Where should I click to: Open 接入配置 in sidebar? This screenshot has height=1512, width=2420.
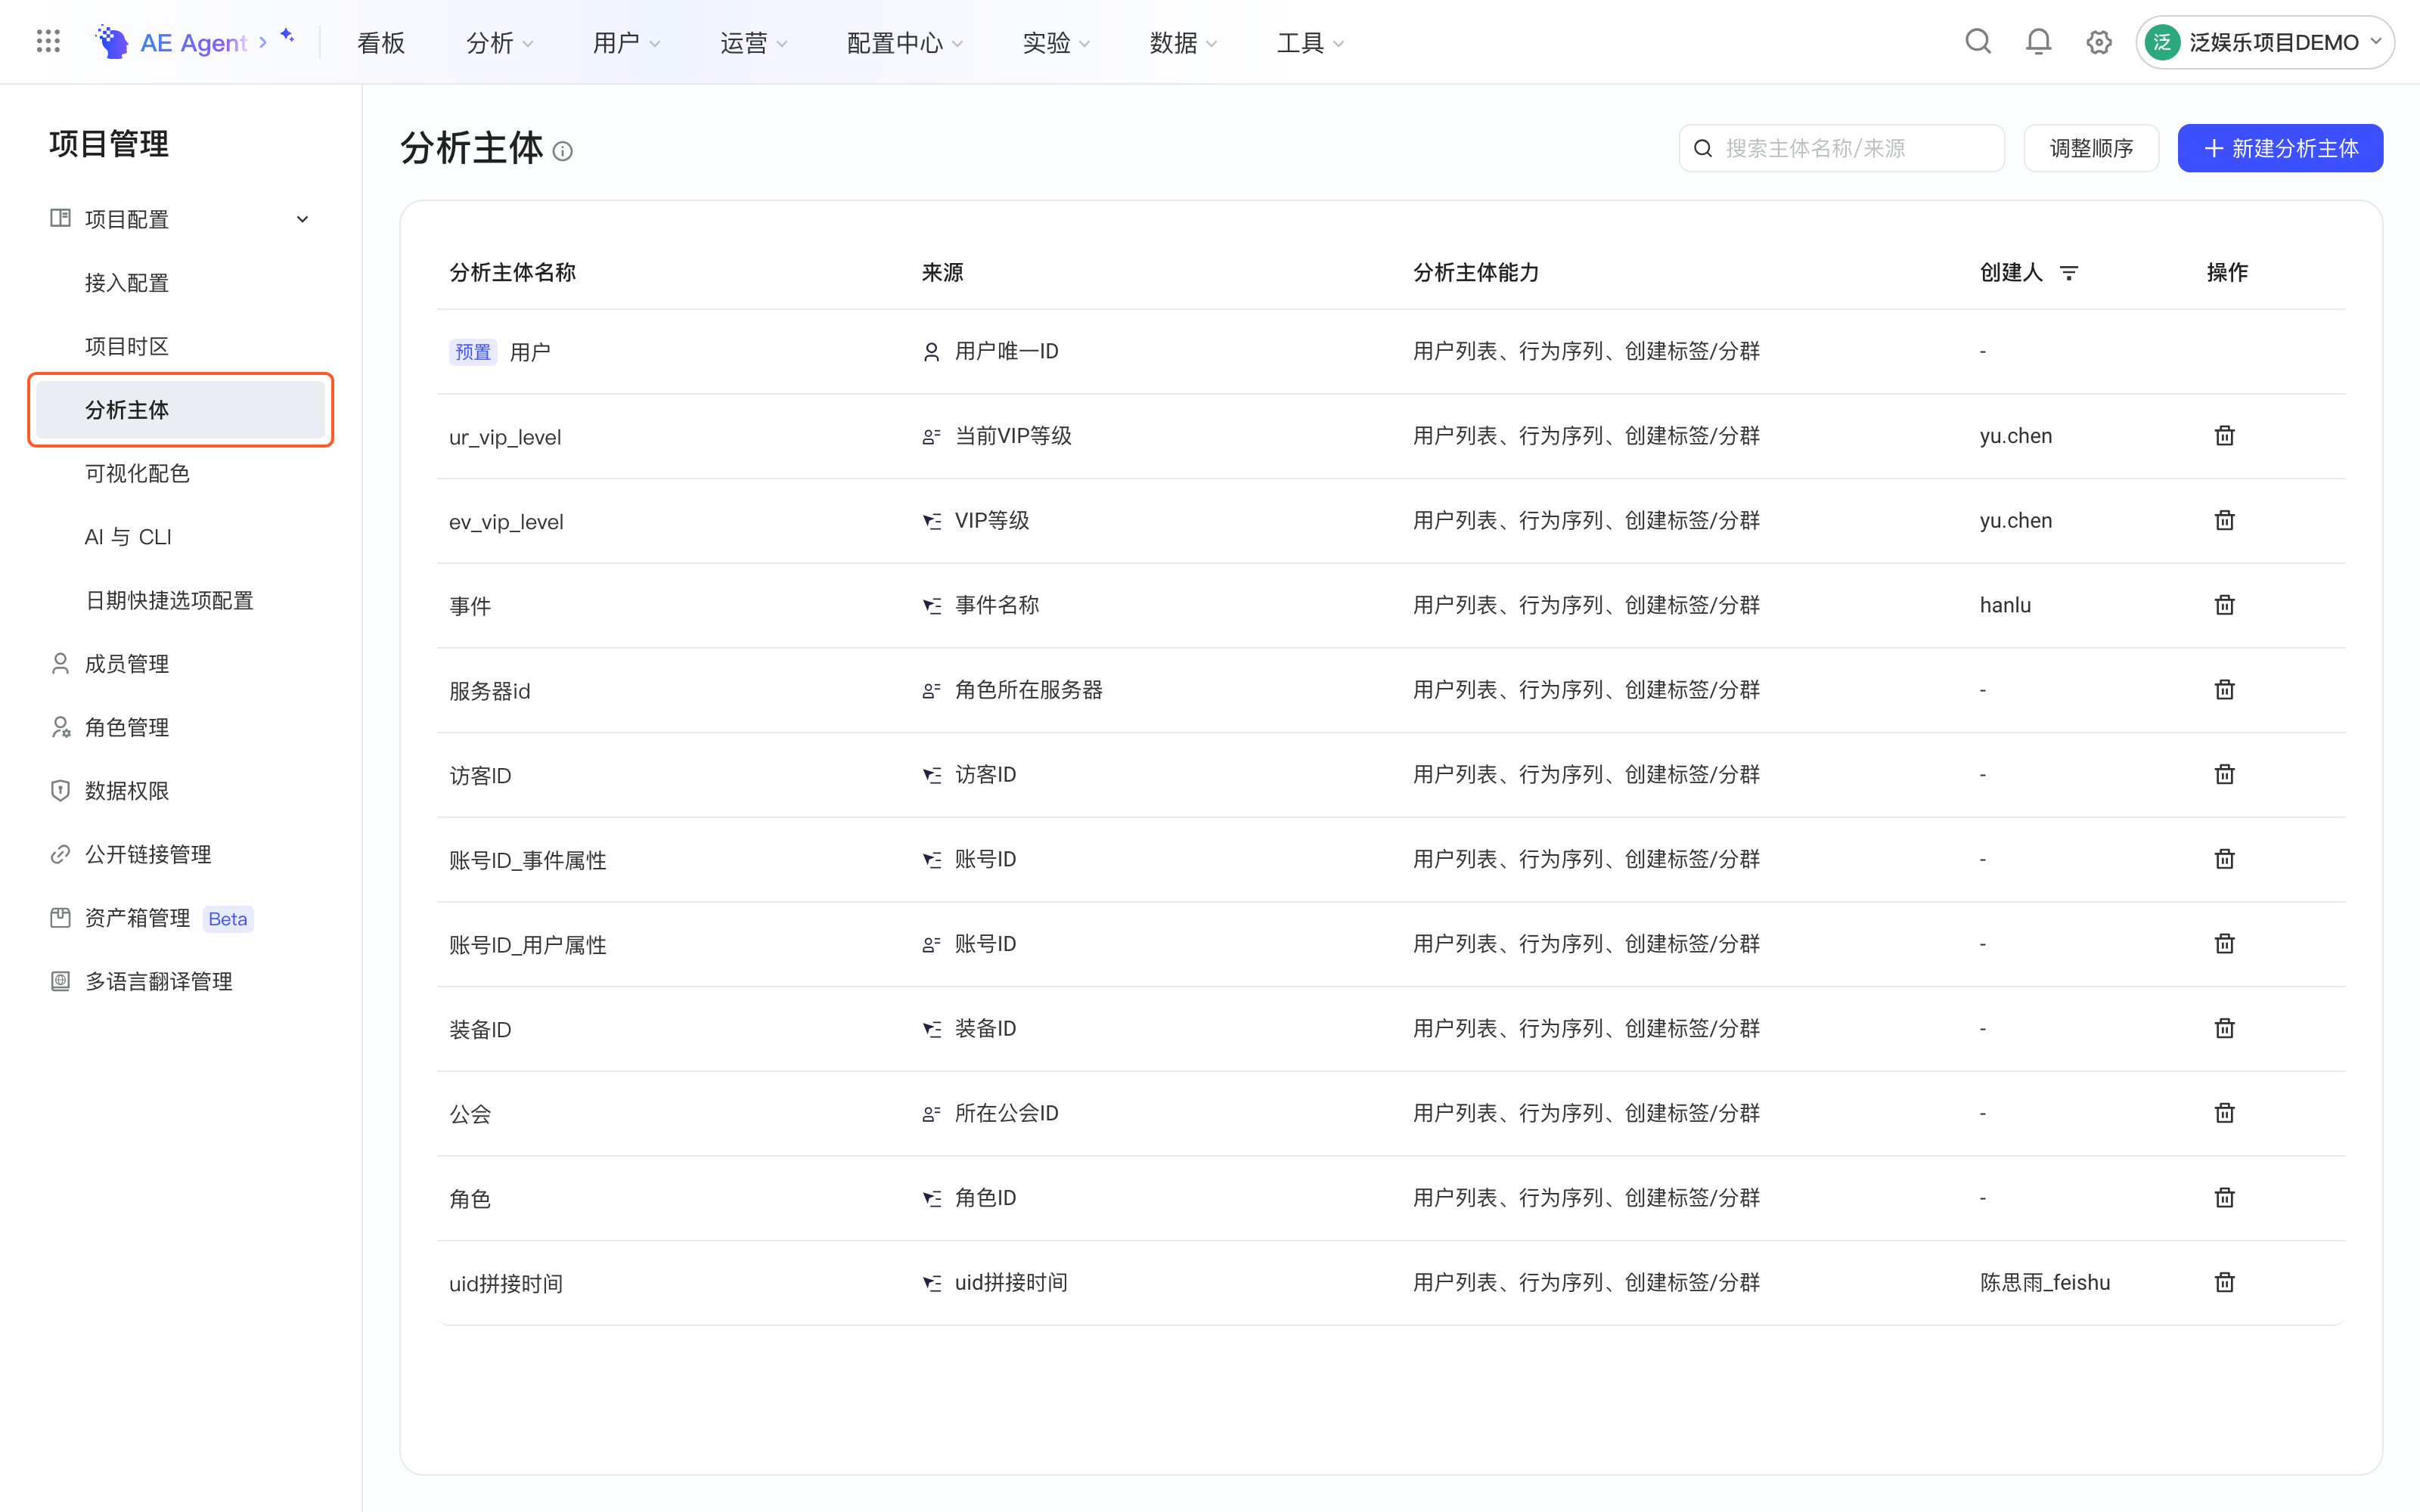coord(127,283)
